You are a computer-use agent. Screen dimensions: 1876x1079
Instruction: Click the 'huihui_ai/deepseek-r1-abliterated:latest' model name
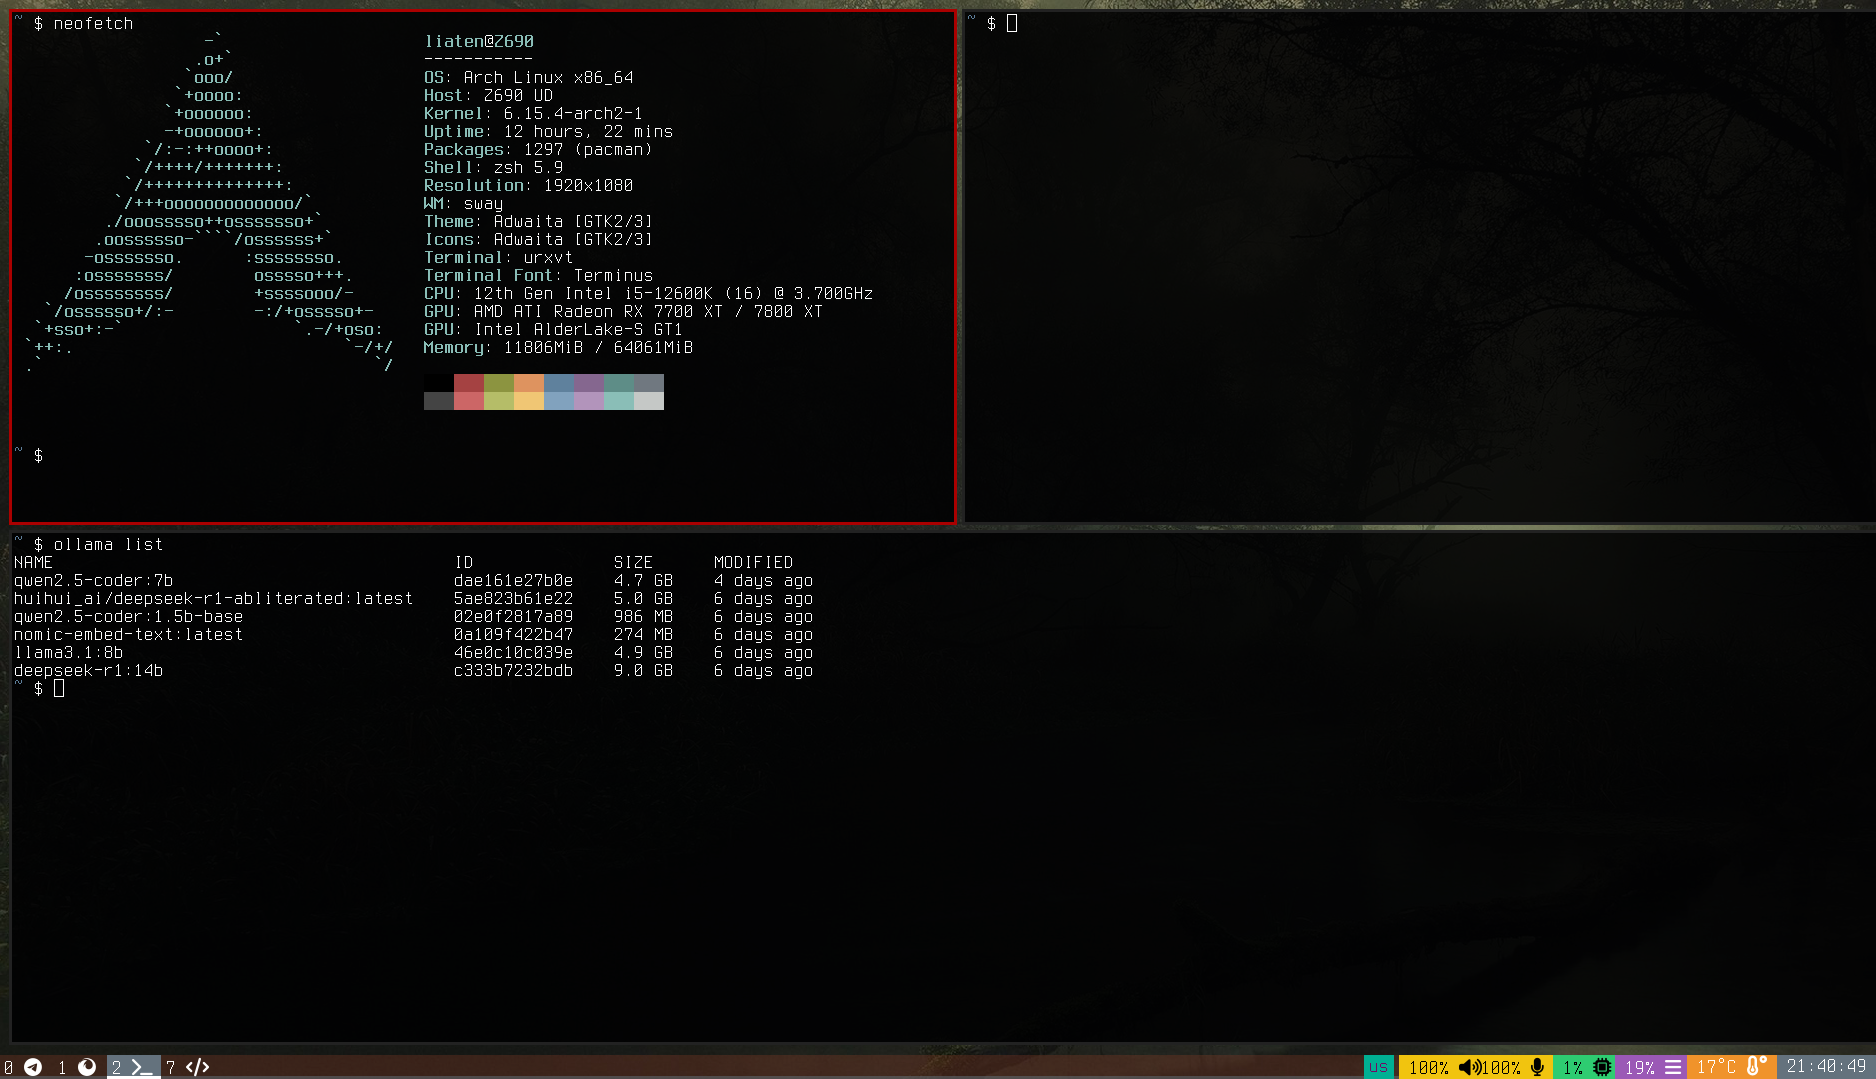tap(214, 598)
